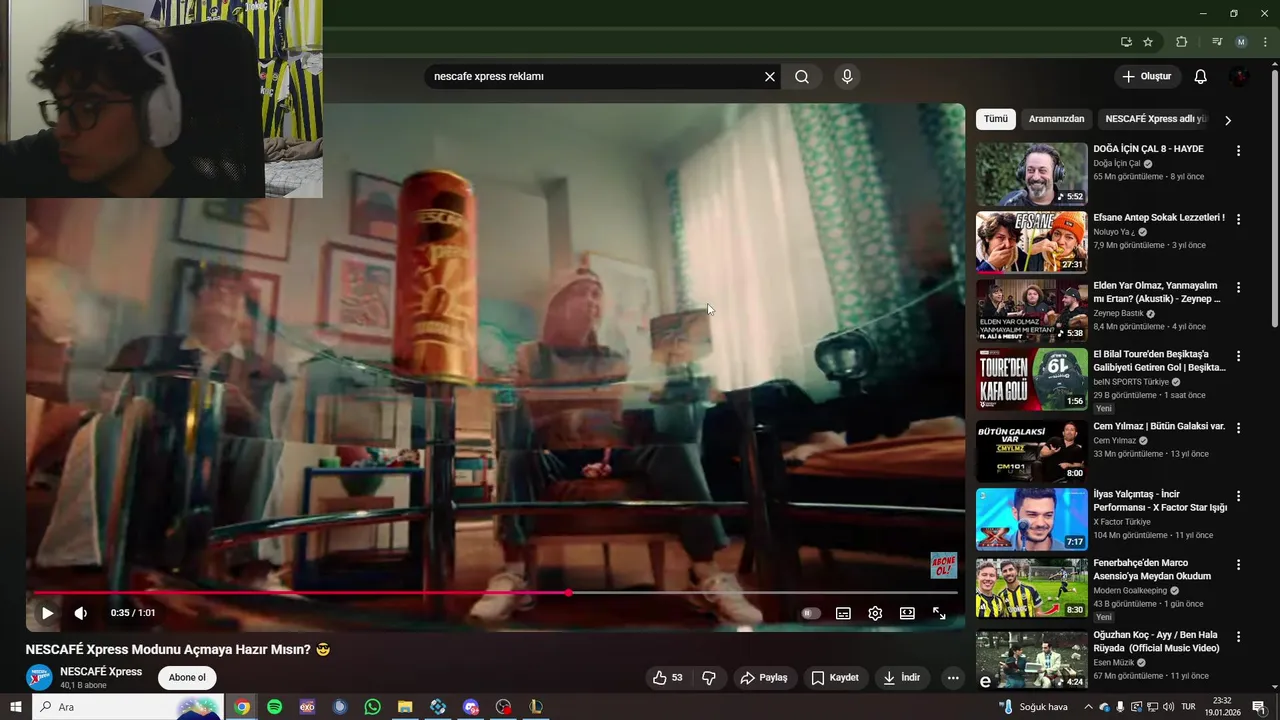Download the video with İndir
1280x720 pixels.
coord(901,678)
